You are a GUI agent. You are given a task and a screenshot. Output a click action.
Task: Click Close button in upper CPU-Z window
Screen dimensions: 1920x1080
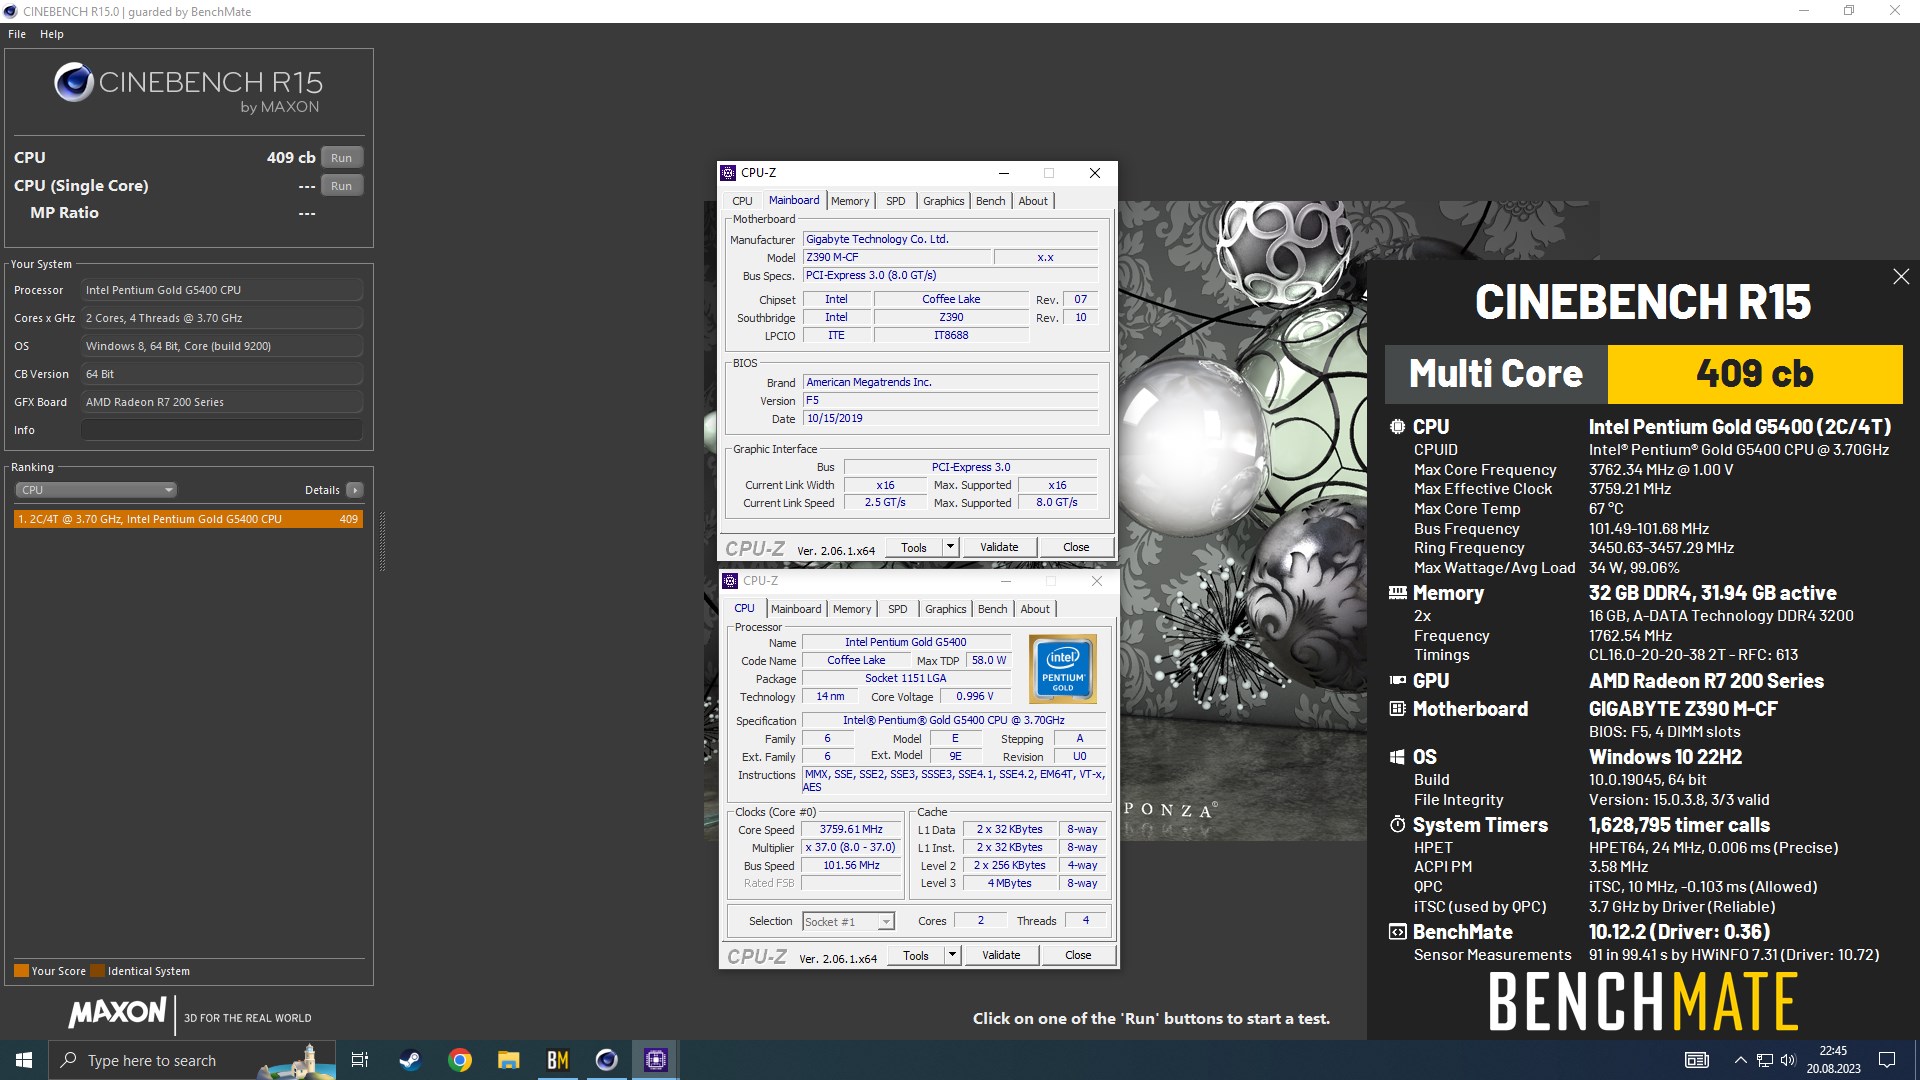(1076, 548)
